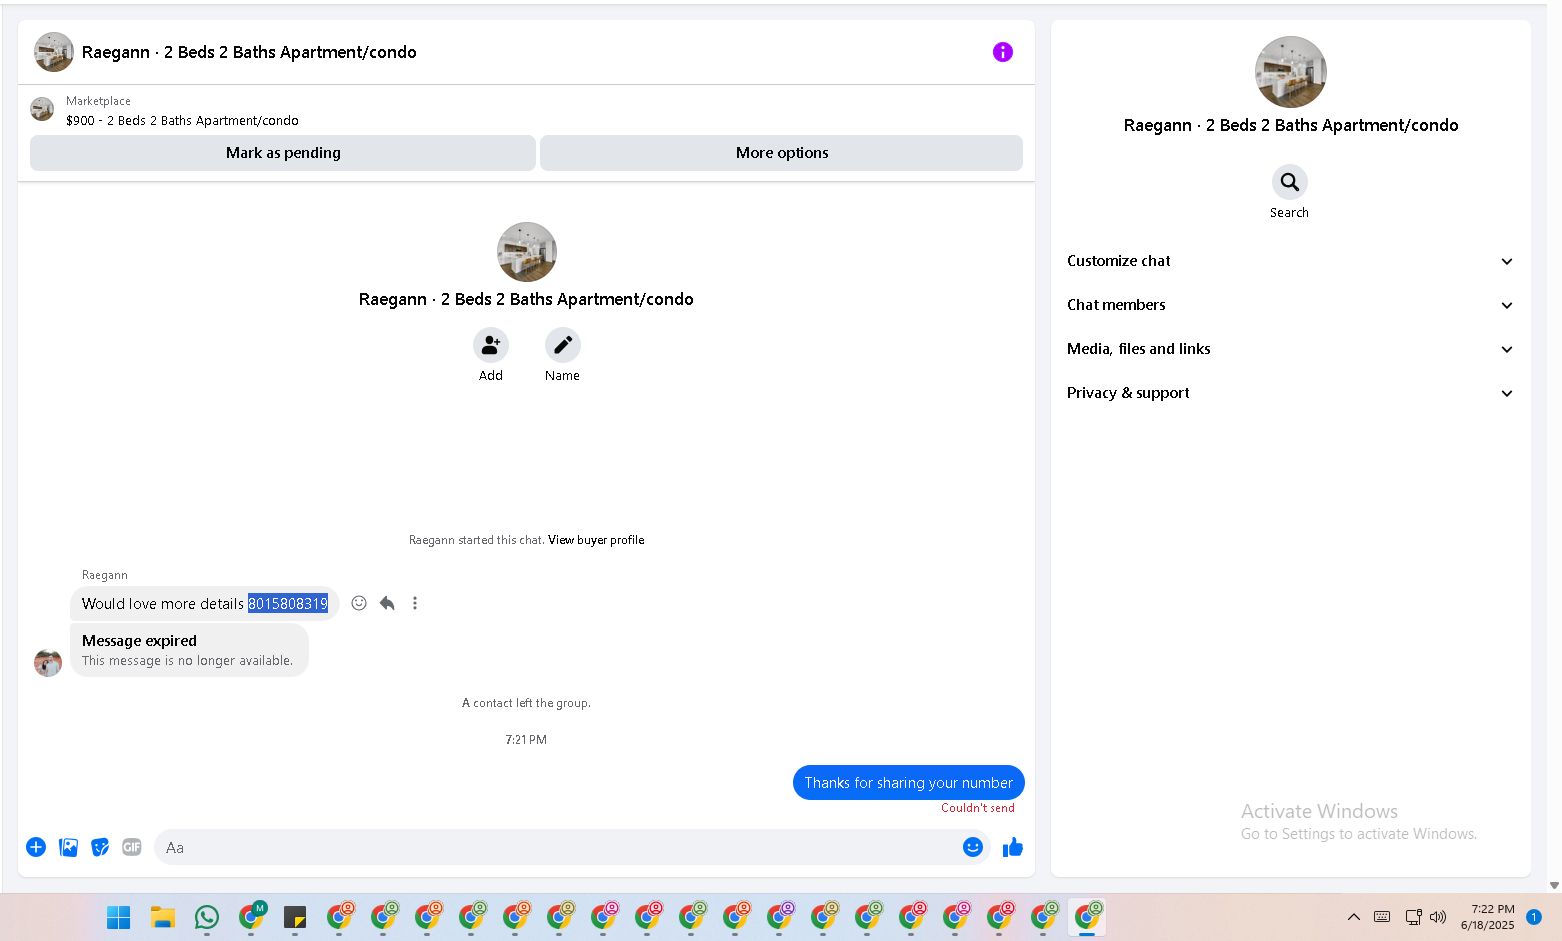This screenshot has width=1562, height=941.
Task: Open File Explorer from taskbar
Action: [162, 917]
